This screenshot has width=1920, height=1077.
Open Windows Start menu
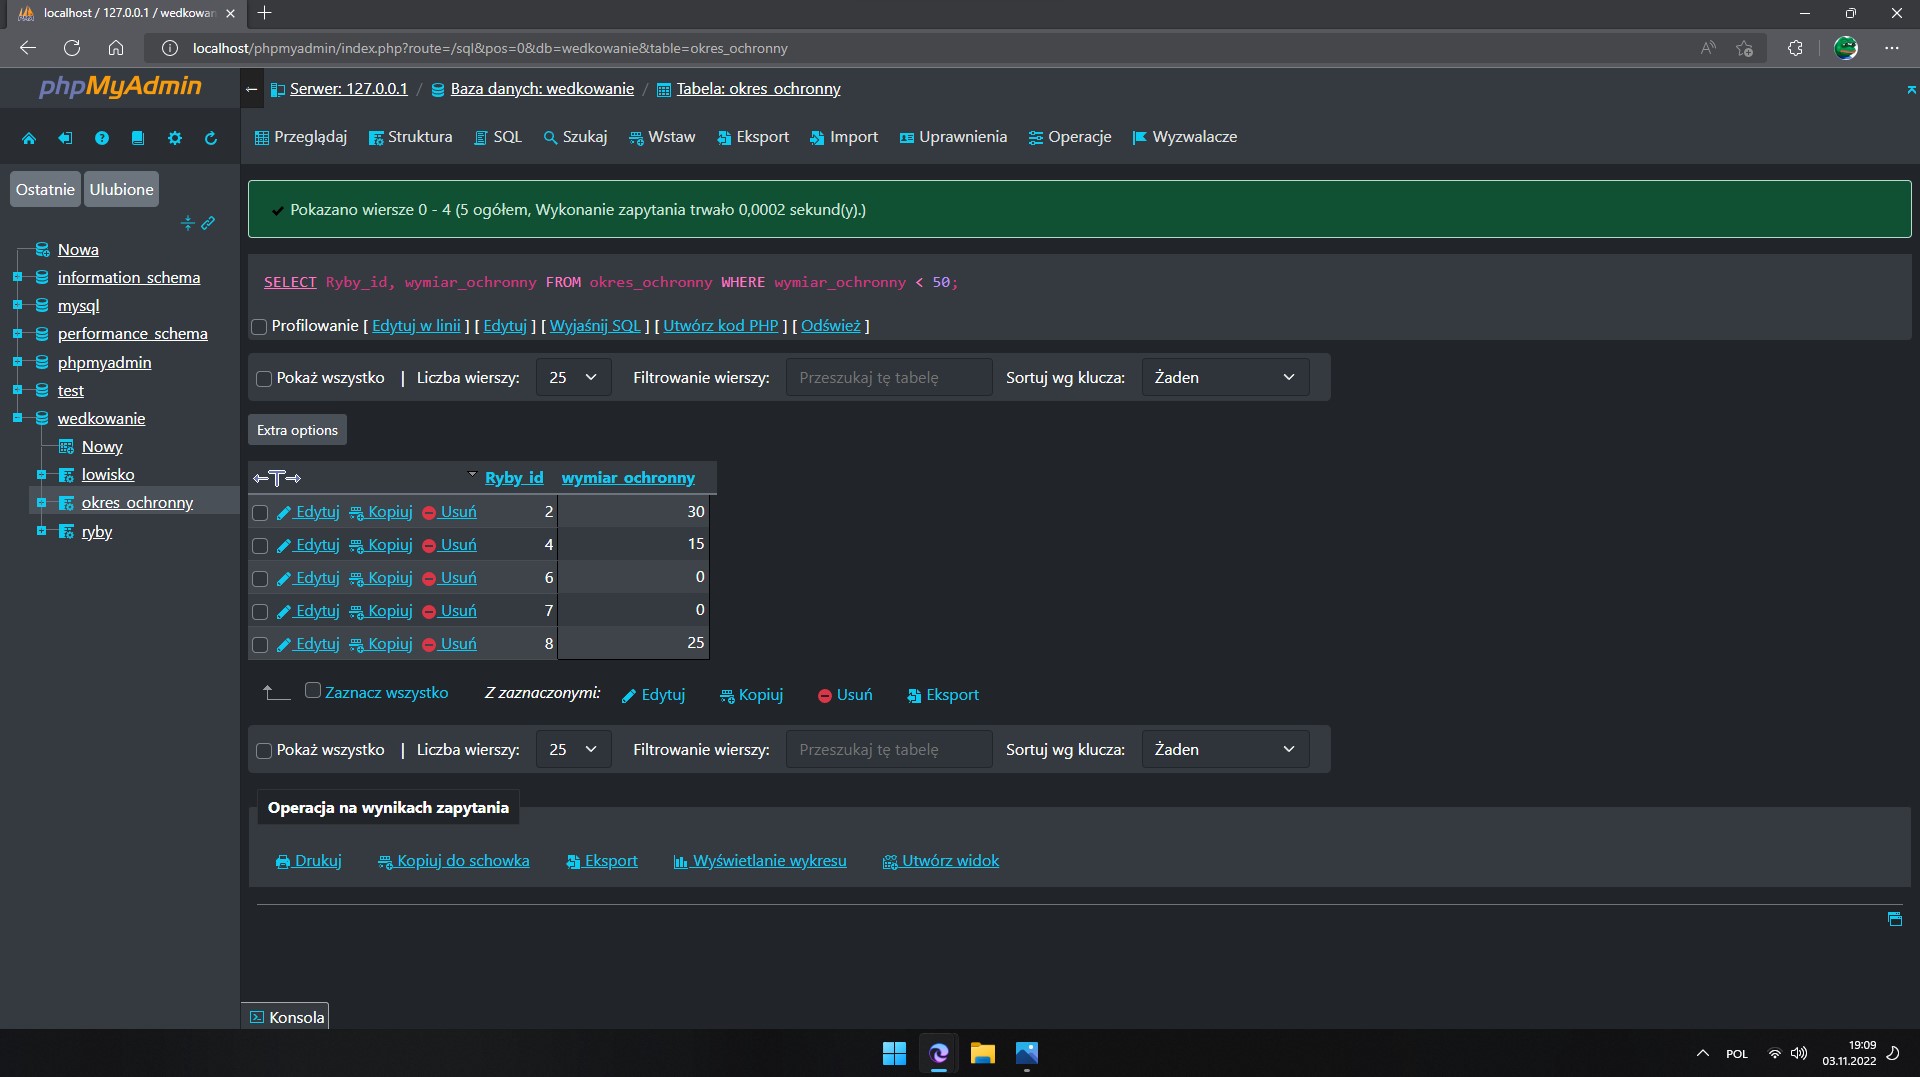(x=894, y=1053)
